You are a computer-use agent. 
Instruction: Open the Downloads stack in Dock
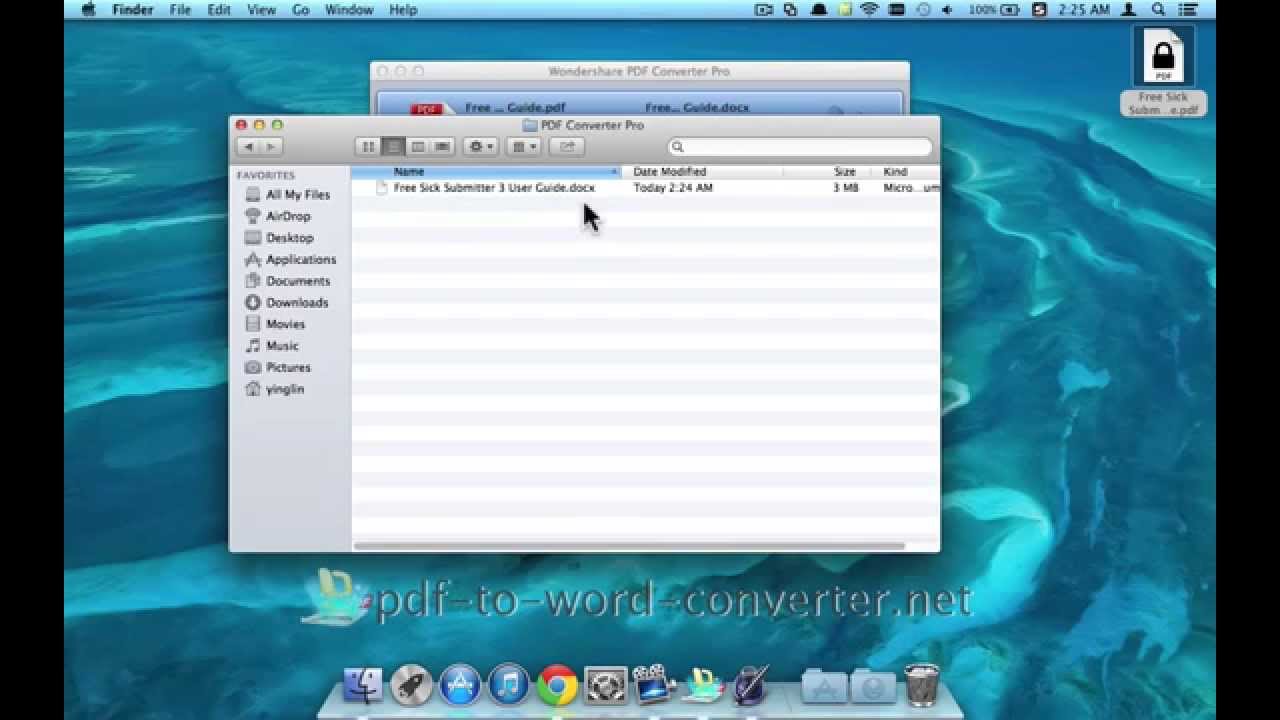873,686
